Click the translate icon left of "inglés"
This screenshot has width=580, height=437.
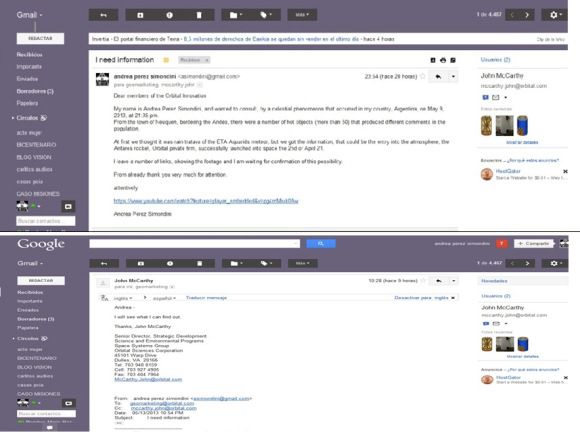pos(105,298)
